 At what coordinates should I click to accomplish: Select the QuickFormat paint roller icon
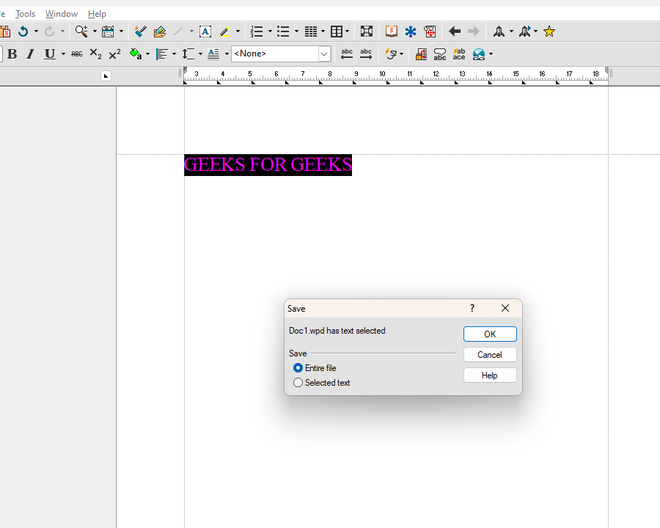140,32
